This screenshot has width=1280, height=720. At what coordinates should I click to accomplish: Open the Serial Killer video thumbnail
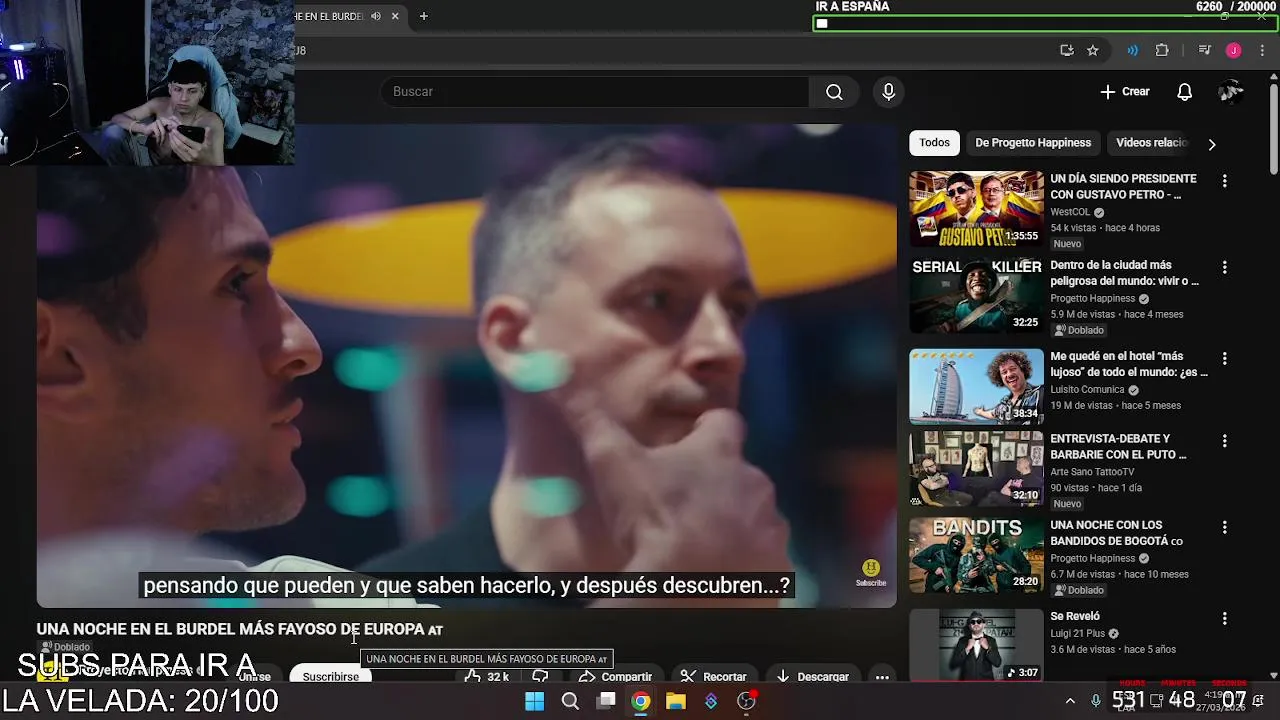[976, 295]
